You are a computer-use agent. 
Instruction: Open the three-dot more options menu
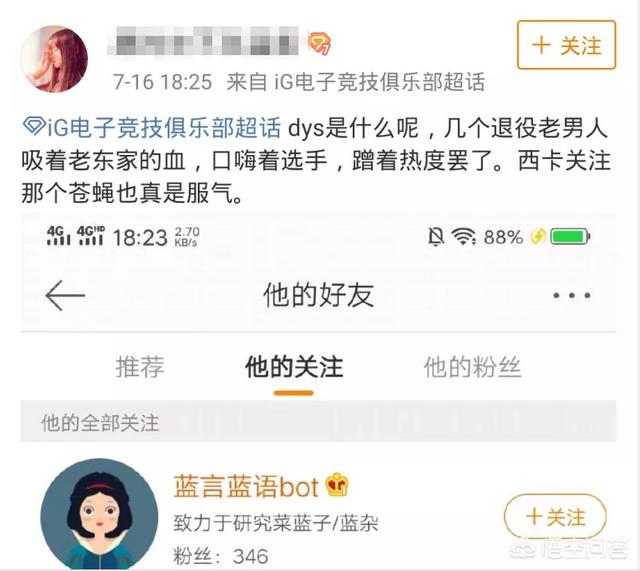pyautogui.click(x=571, y=295)
